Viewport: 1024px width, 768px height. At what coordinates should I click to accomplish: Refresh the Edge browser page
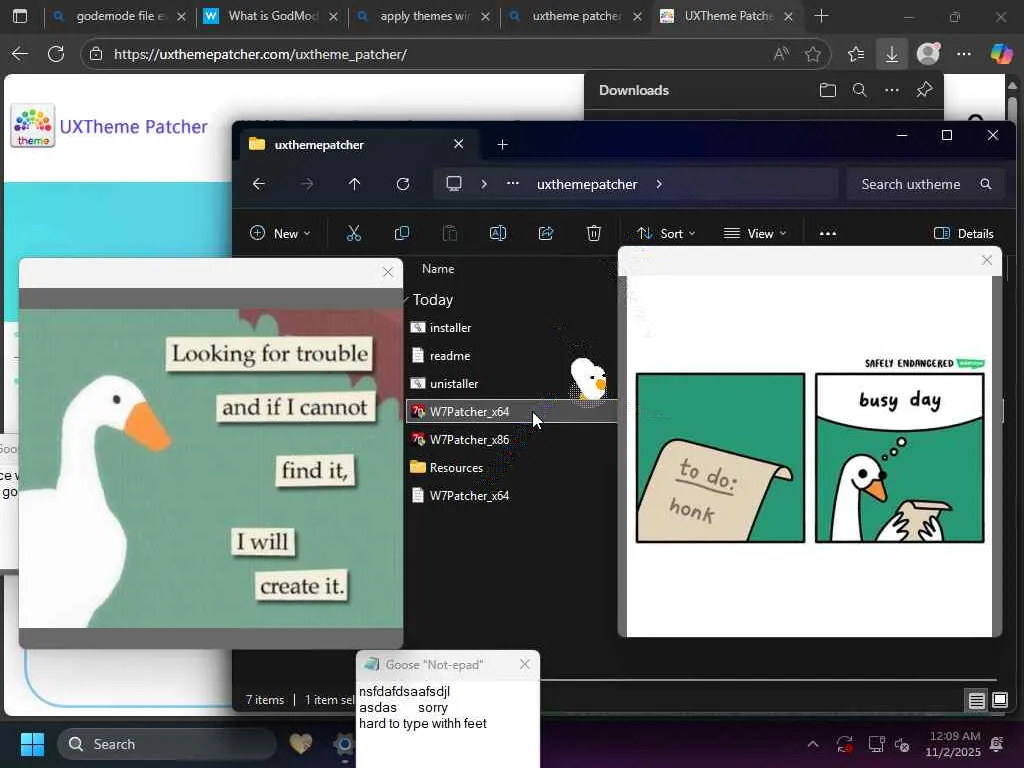(x=56, y=54)
